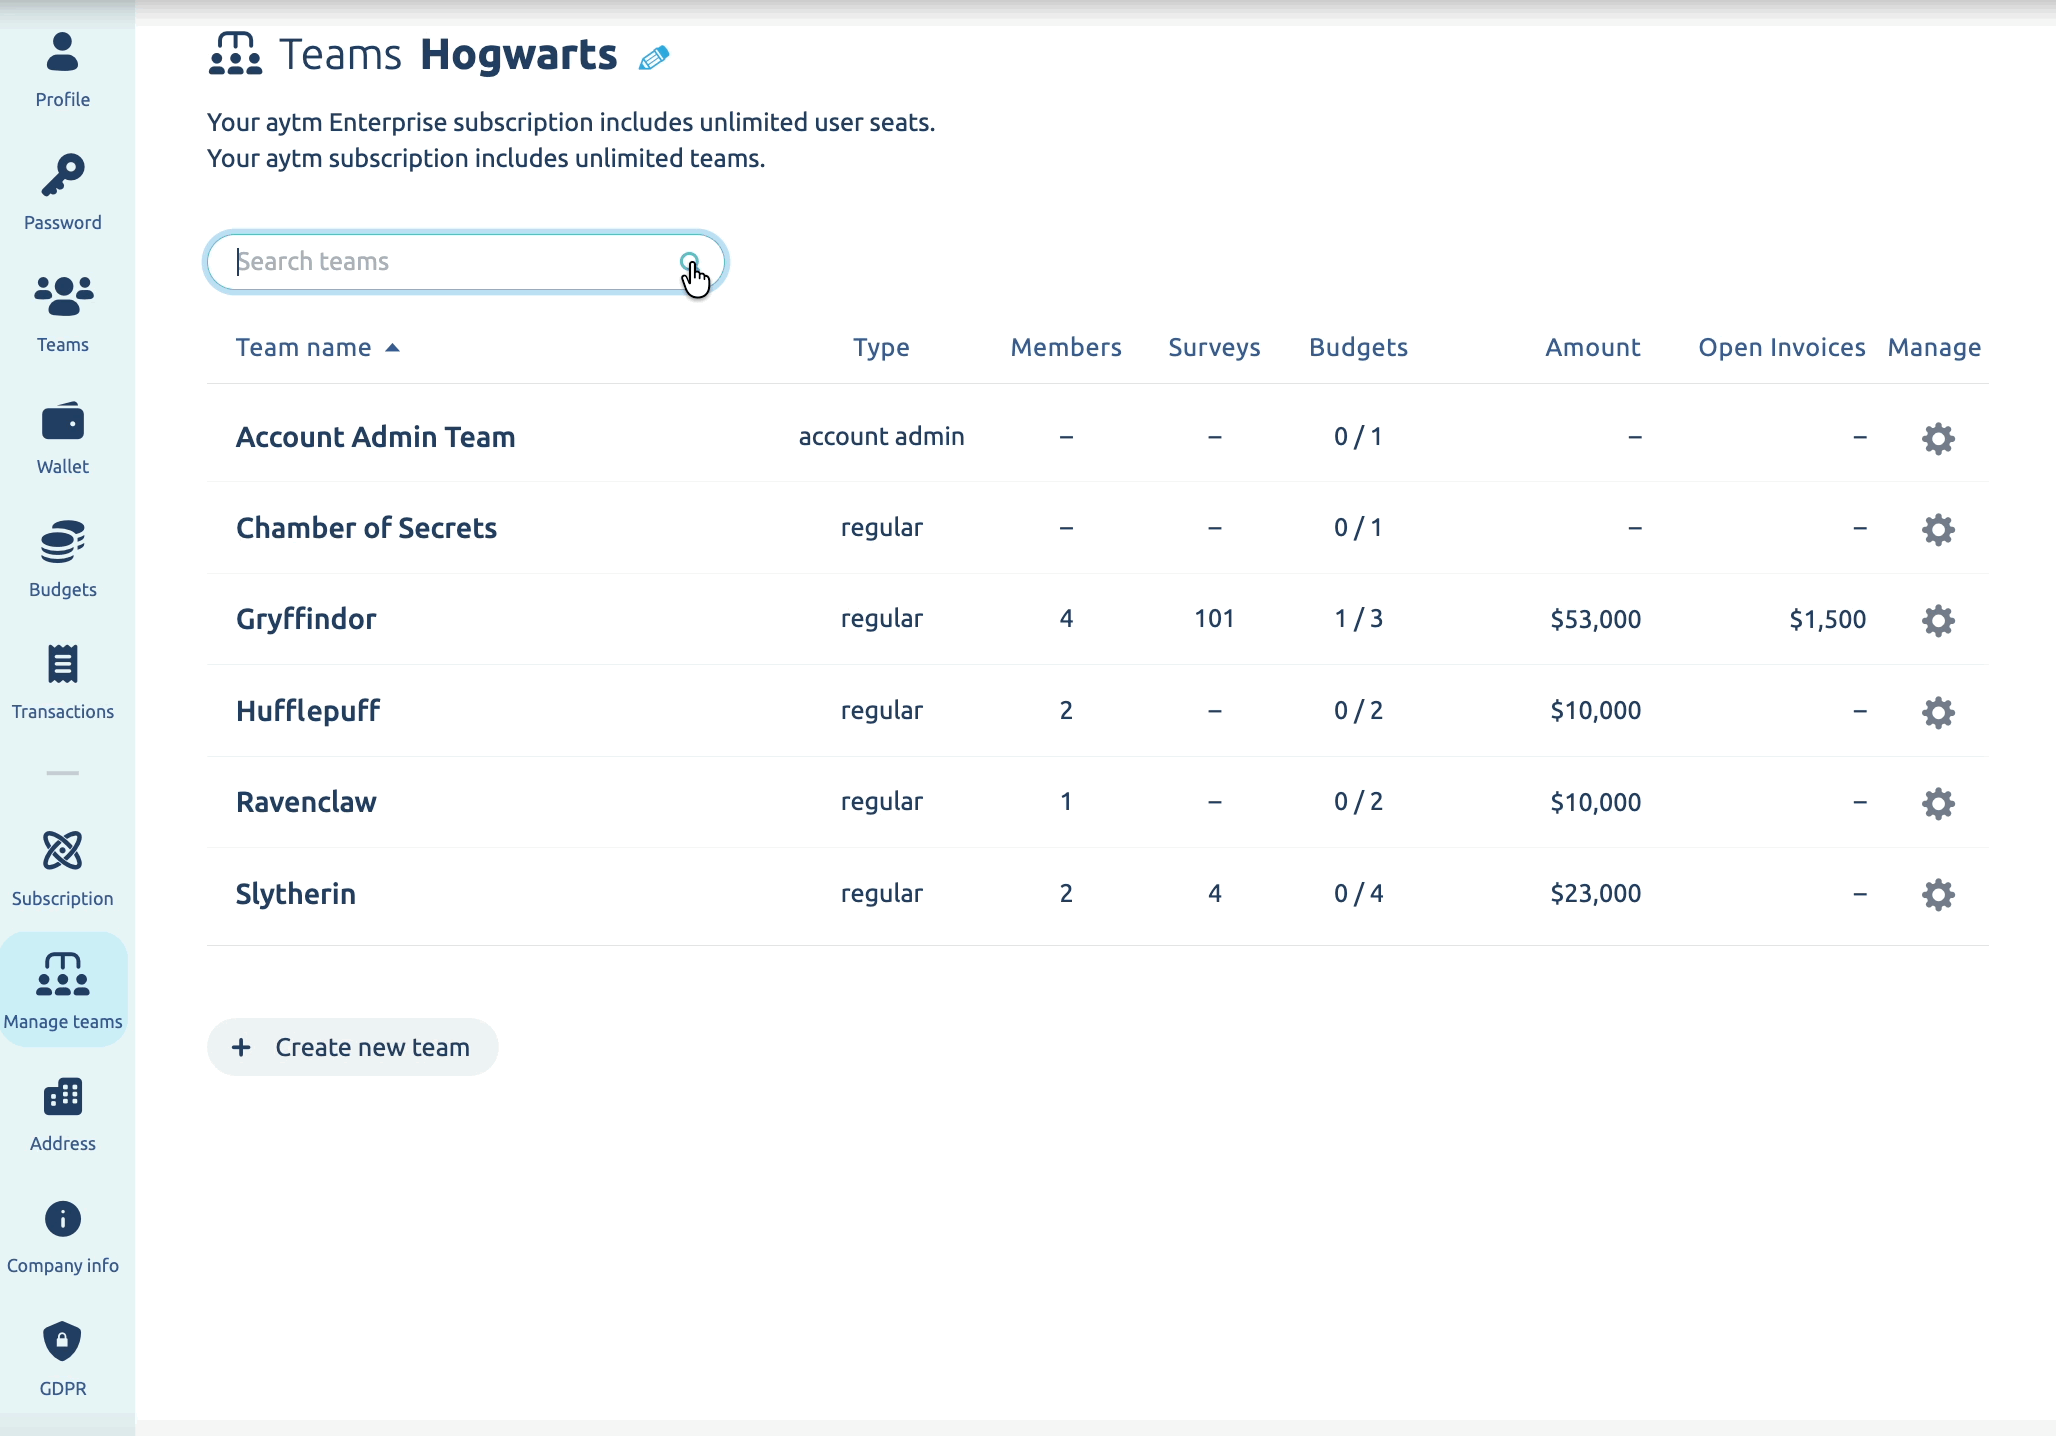Select Manage teams in the sidebar
This screenshot has width=2056, height=1436.
pos(63,990)
